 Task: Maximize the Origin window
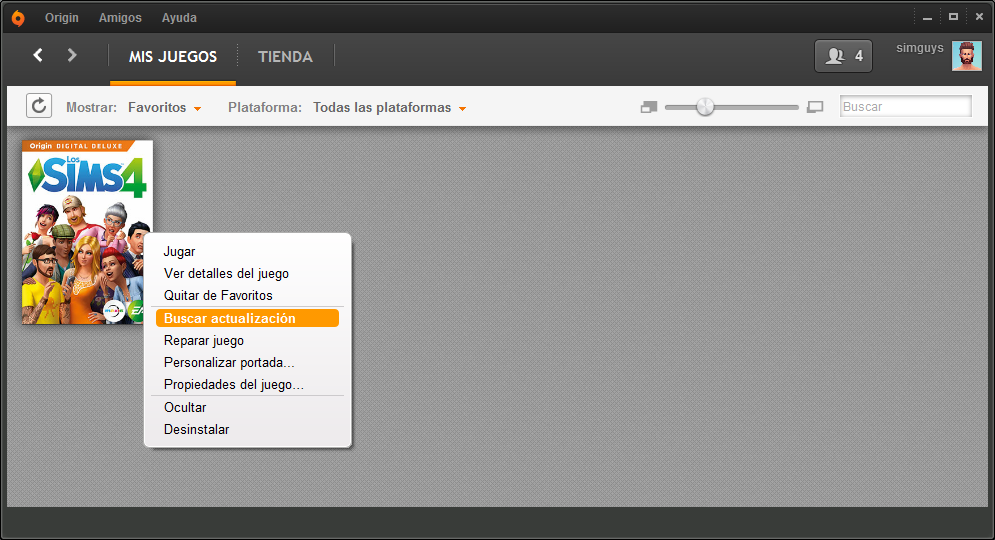point(953,17)
